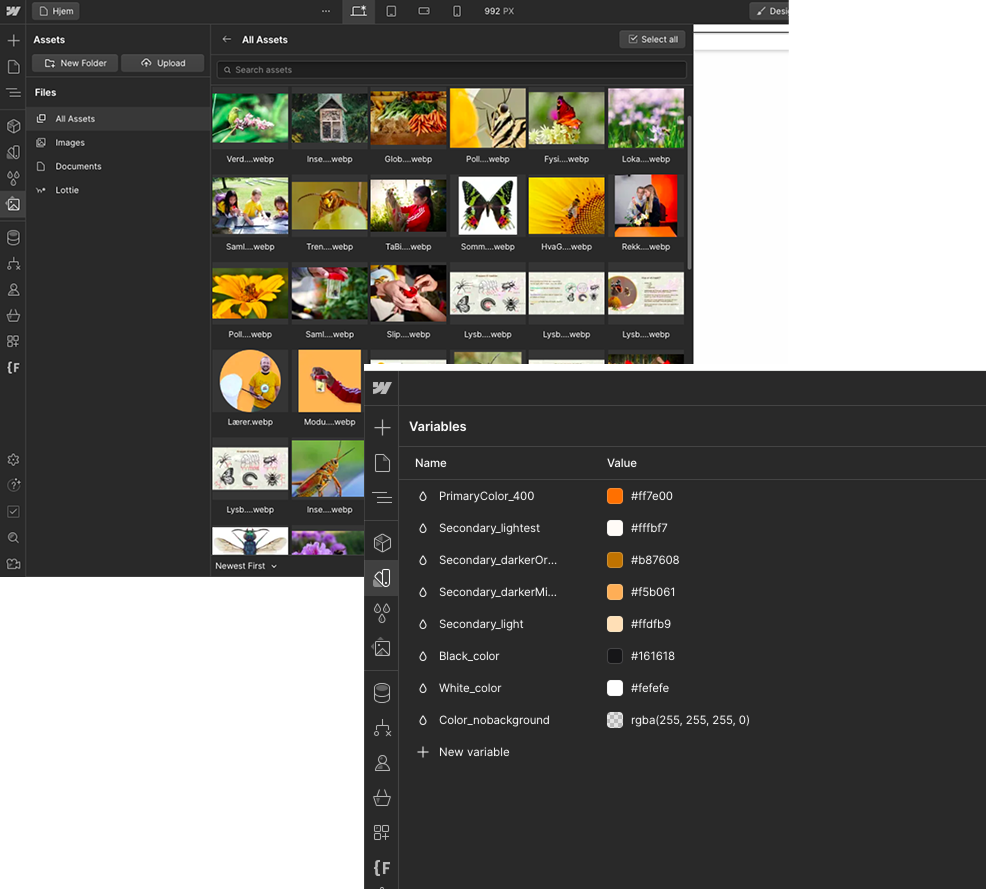This screenshot has width=986, height=889.
Task: Select the mobile portrait breakpoint icon
Action: pos(457,11)
